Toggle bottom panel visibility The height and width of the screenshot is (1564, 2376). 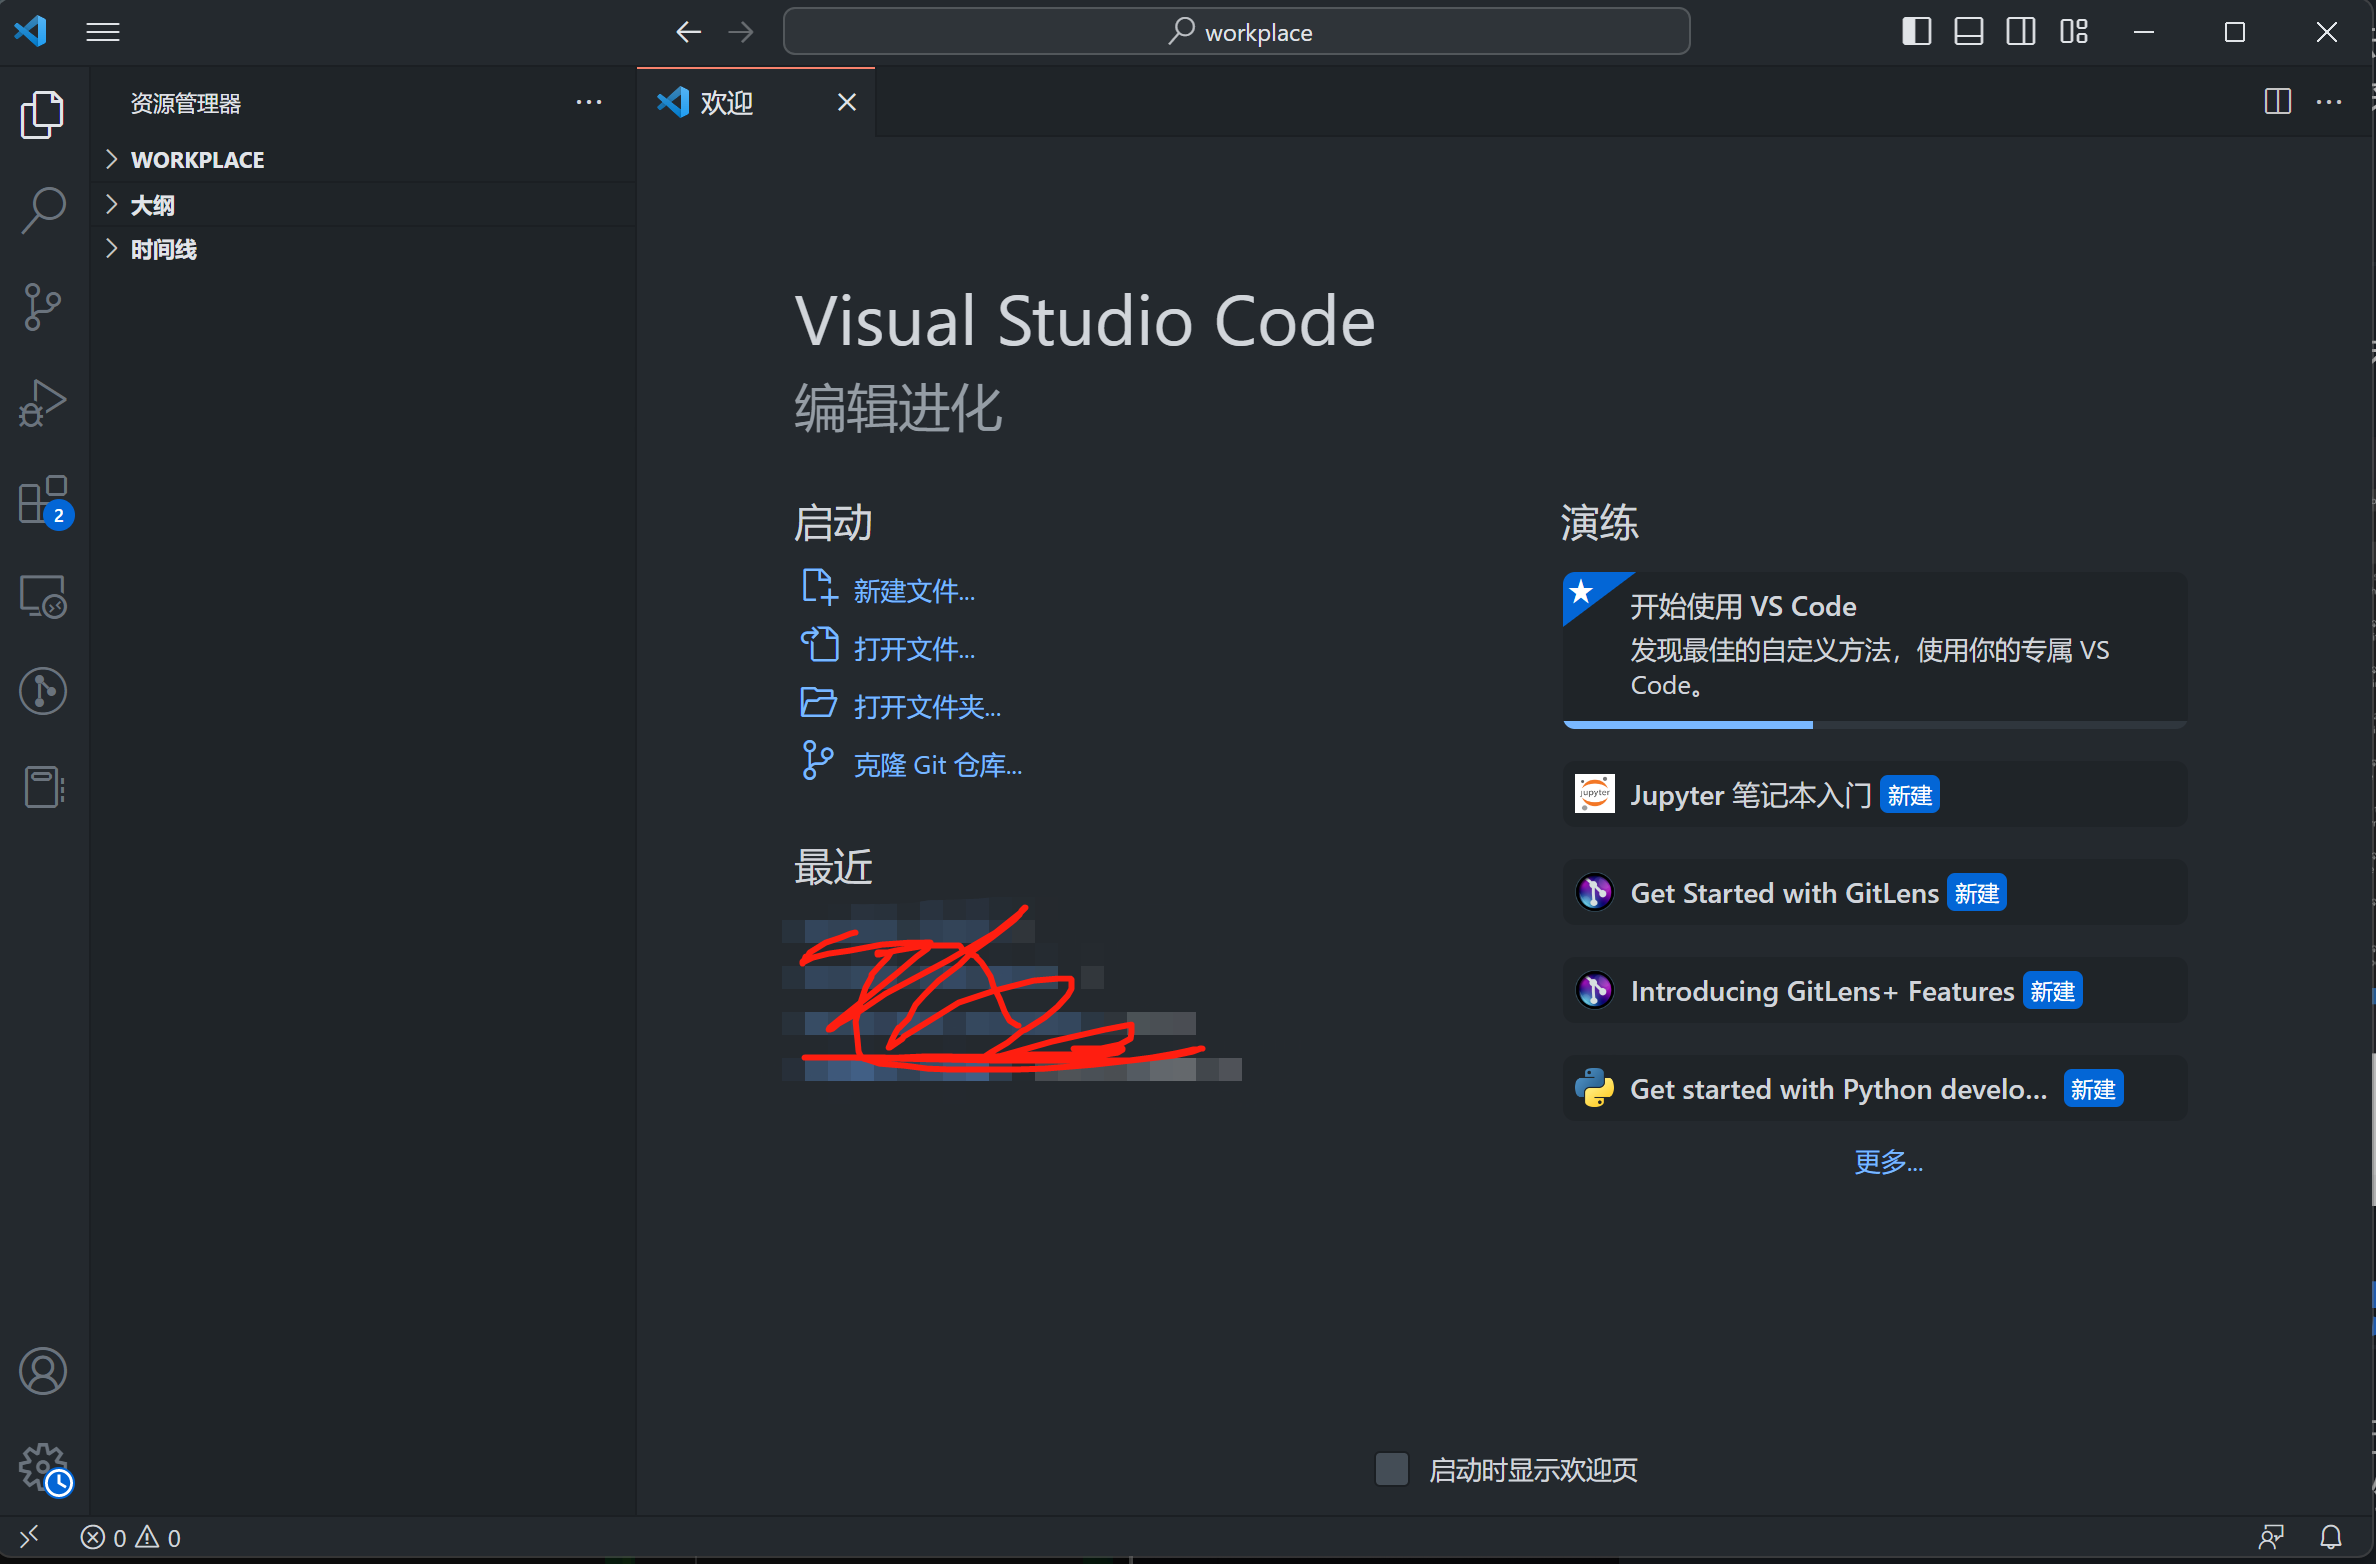pos(1968,32)
